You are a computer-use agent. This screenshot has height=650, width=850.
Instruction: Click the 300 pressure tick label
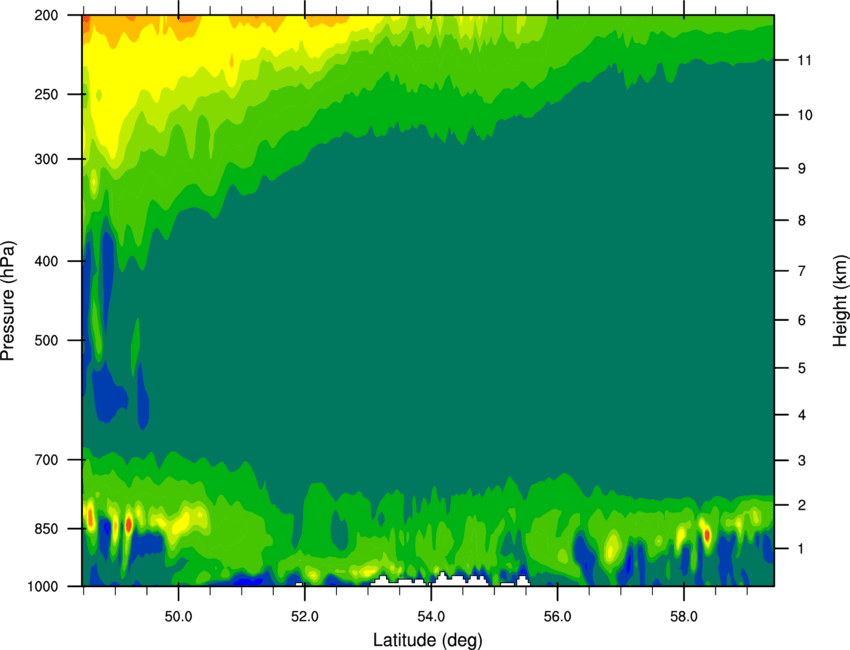tap(46, 159)
